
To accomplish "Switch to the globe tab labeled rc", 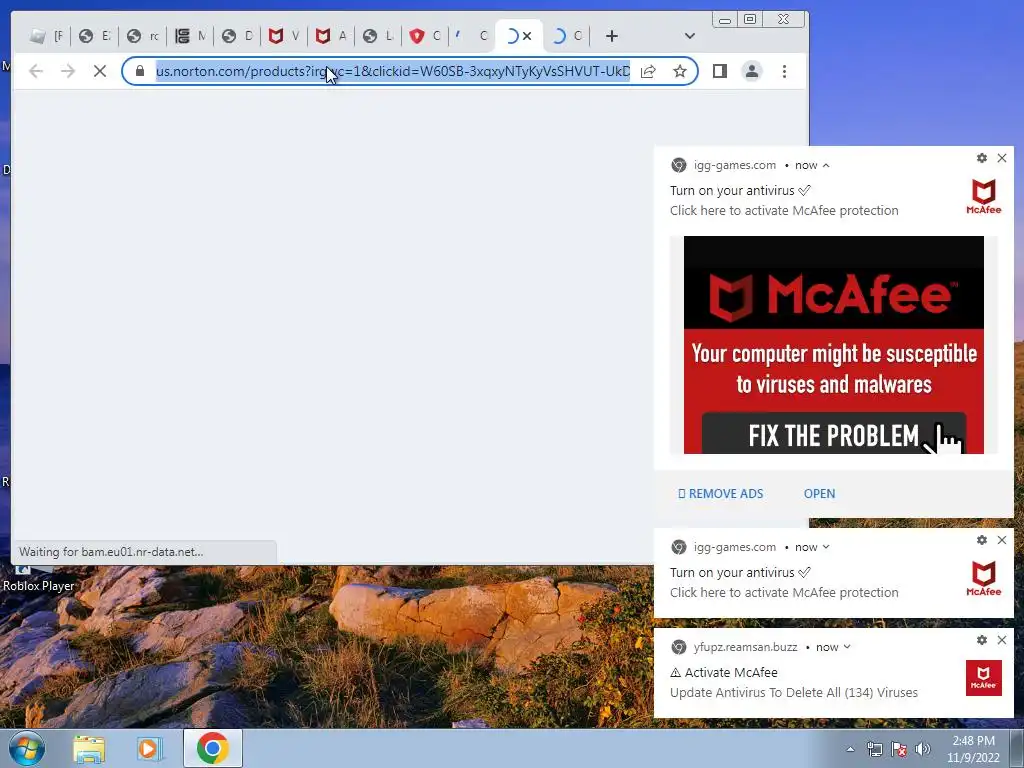I will (143, 37).
